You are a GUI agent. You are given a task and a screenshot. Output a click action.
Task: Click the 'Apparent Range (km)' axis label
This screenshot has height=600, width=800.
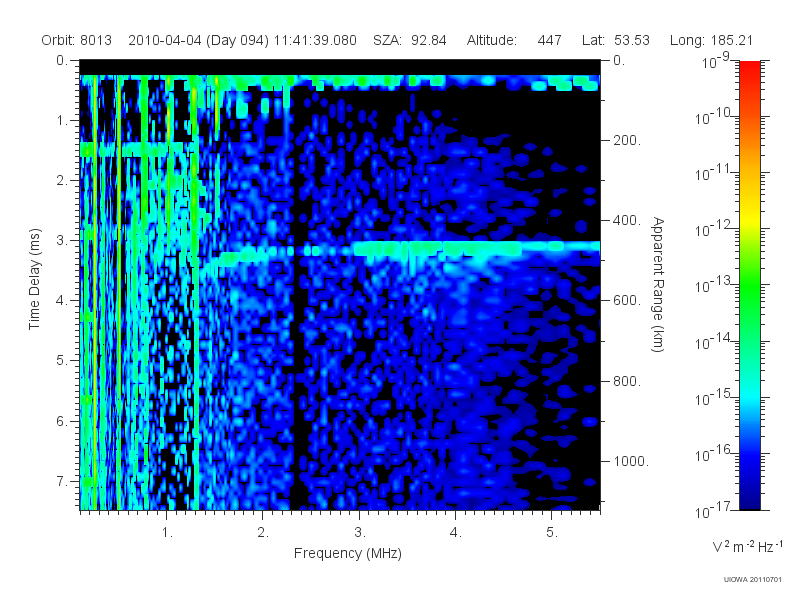click(x=658, y=284)
